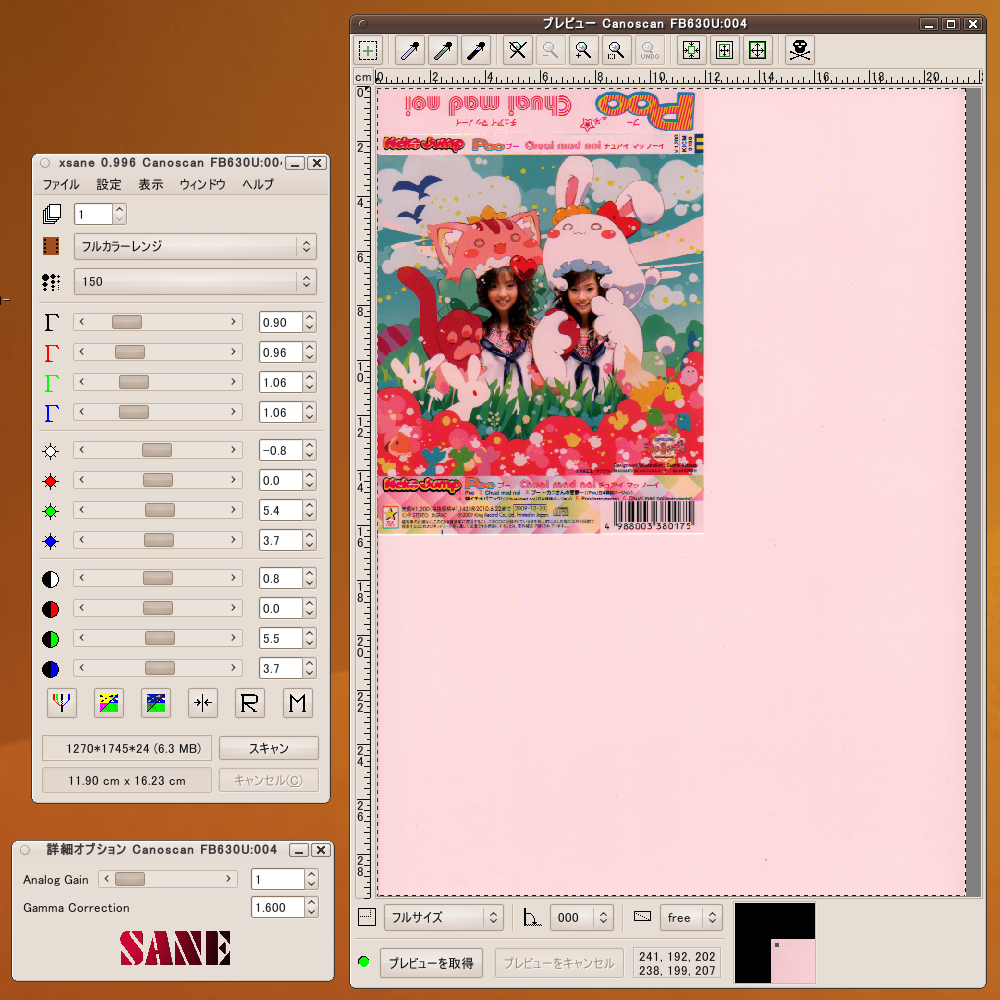The height and width of the screenshot is (1000, 1000).
Task: Pick the white point pipette tool
Action: pos(410,50)
